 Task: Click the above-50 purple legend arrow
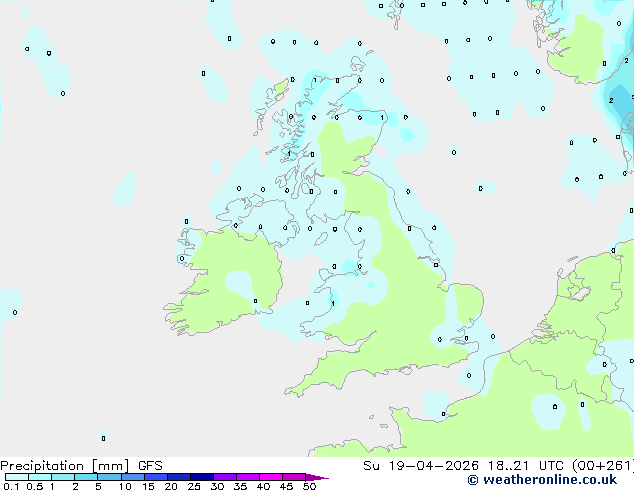pyautogui.click(x=317, y=477)
